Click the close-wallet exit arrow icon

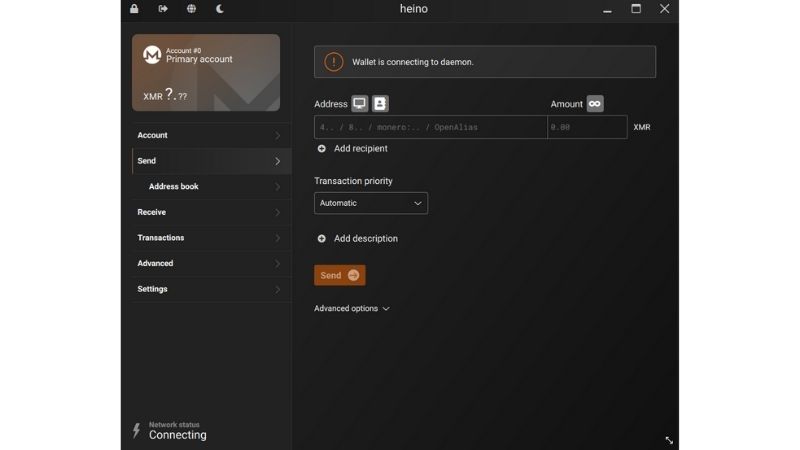pos(163,9)
